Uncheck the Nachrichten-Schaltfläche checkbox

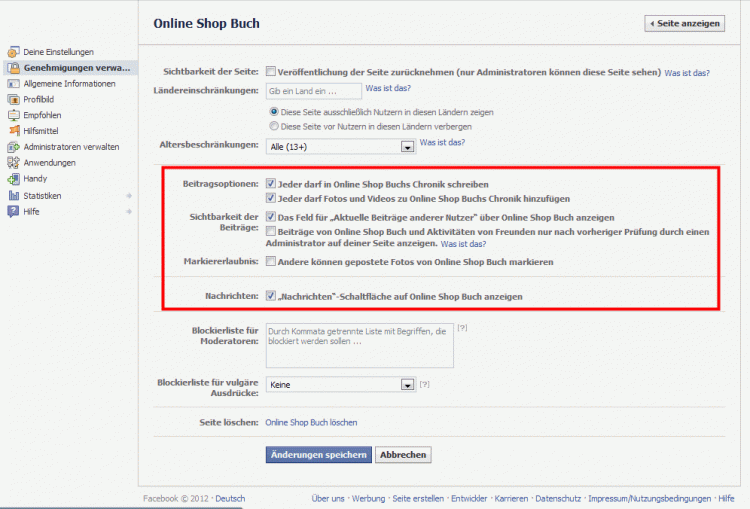(271, 296)
